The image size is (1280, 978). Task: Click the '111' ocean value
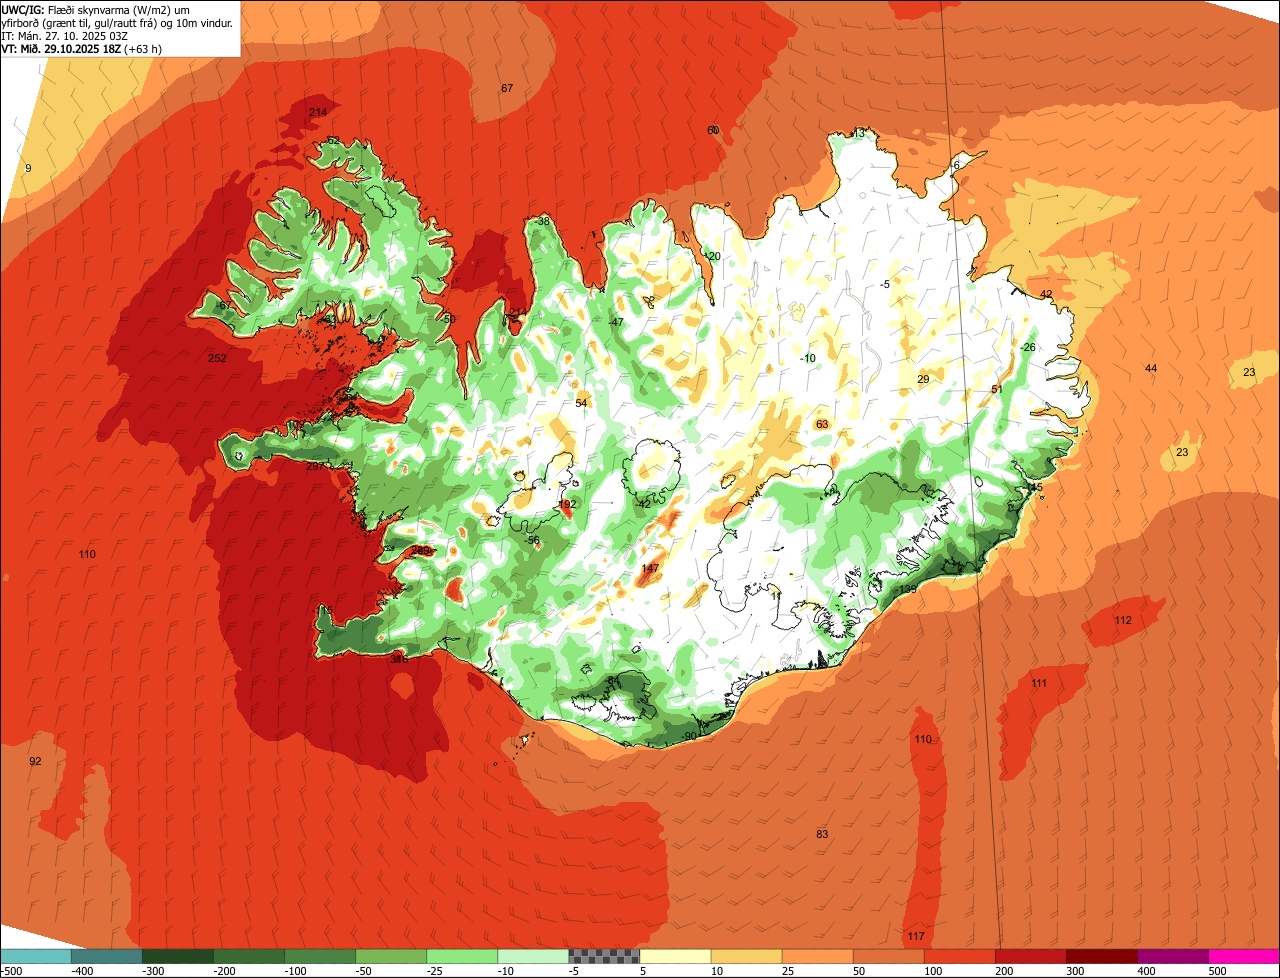(1039, 683)
